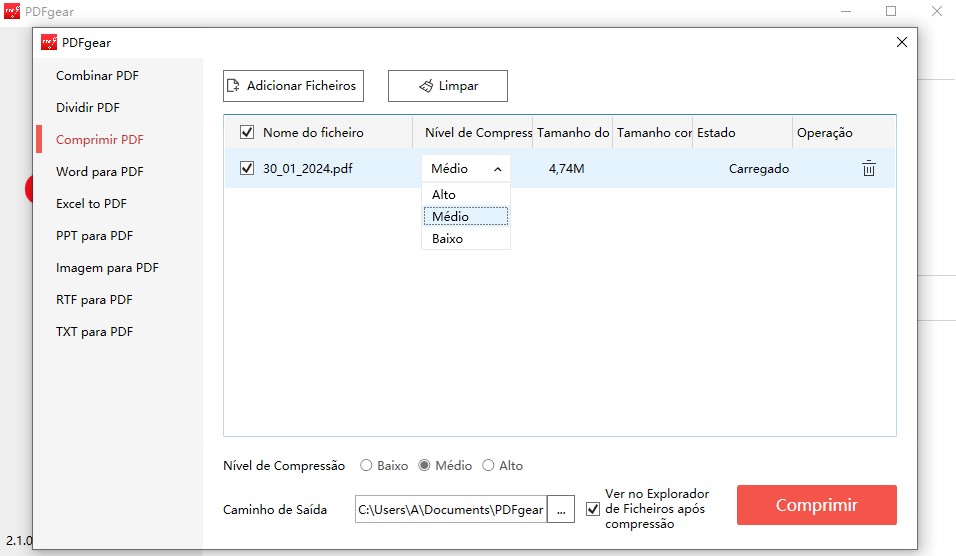Select Baixo compression radio button
956x556 pixels.
(366, 465)
